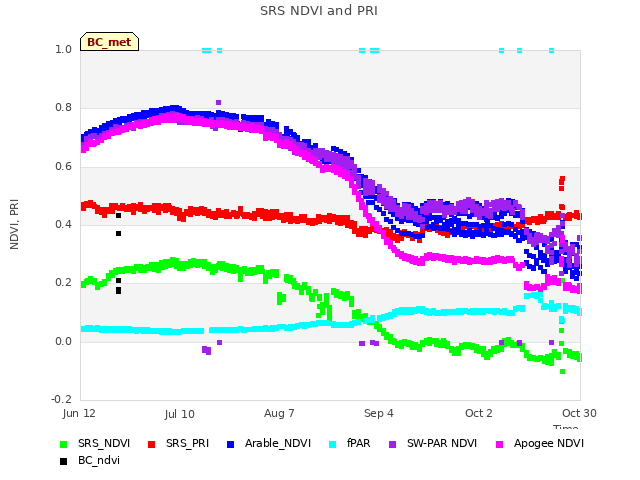
Task: Select the SRS_NDVI legend label
Action: click(x=104, y=444)
